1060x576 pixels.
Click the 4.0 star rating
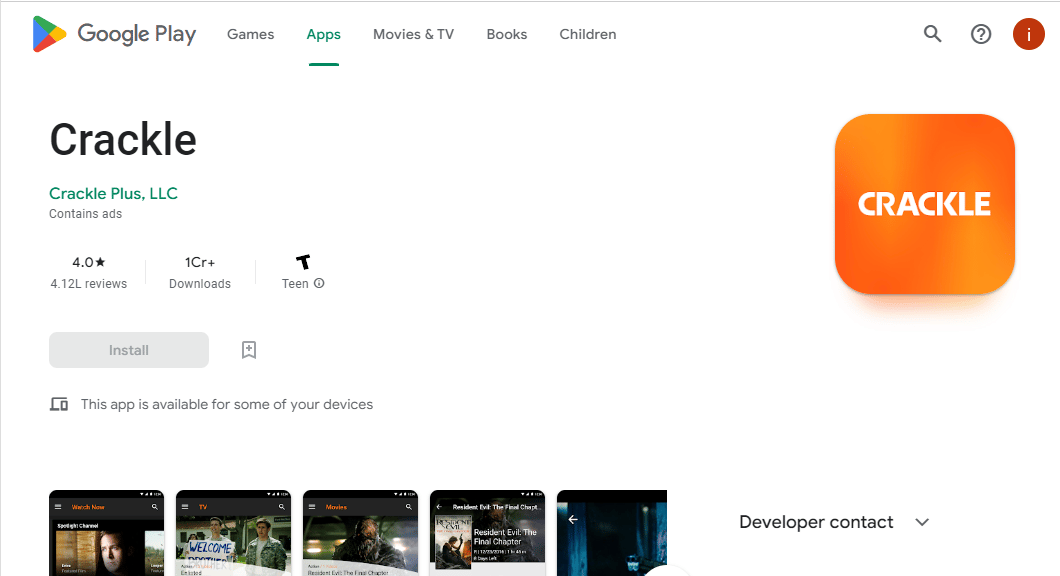tap(89, 262)
